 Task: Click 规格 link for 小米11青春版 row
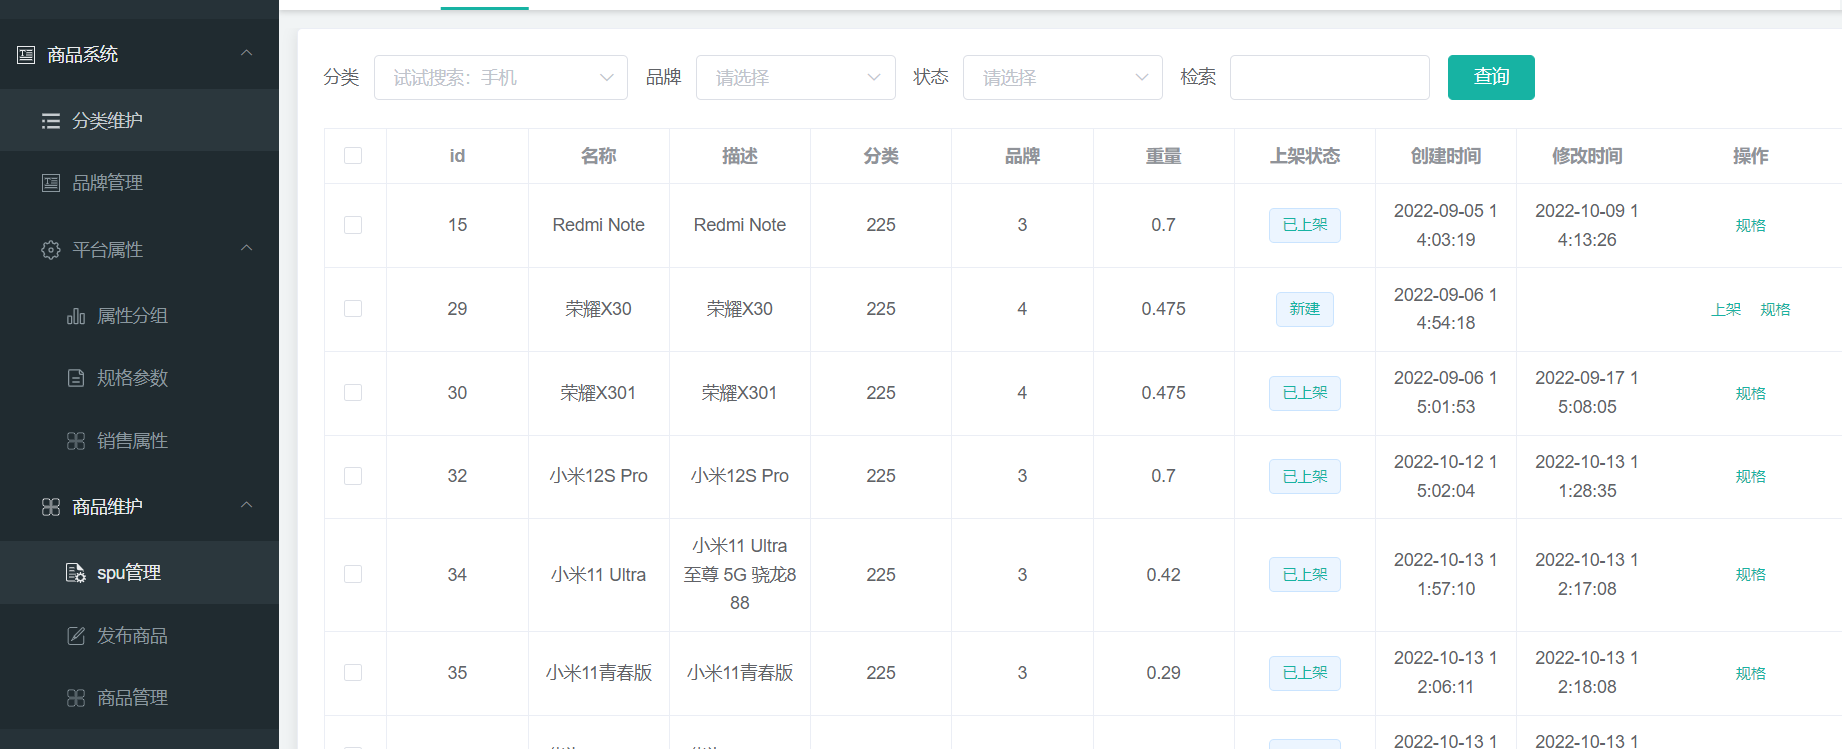tap(1750, 674)
